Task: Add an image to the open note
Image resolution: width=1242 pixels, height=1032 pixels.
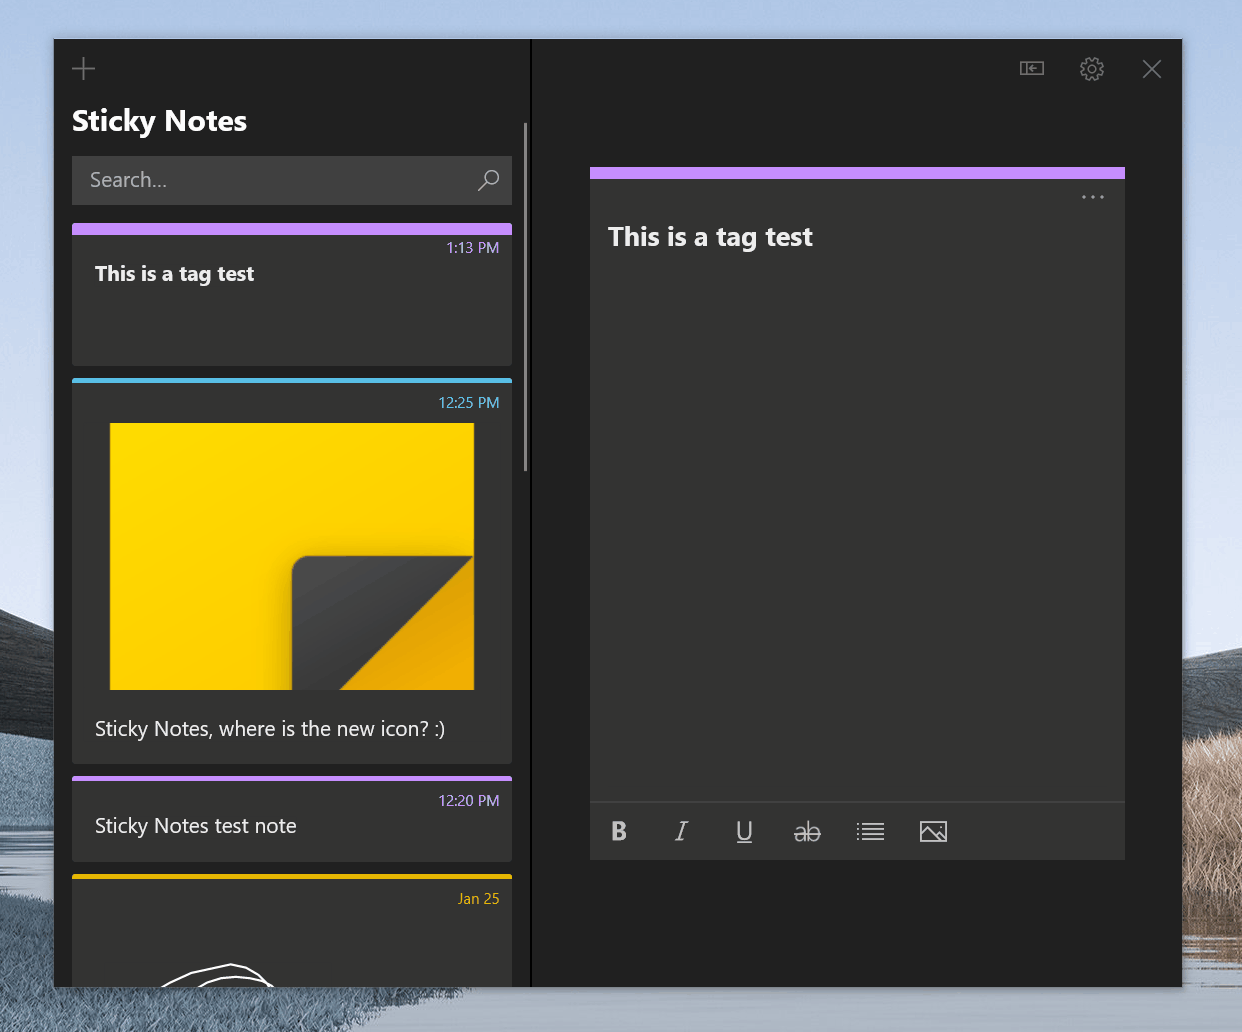Action: click(x=933, y=831)
